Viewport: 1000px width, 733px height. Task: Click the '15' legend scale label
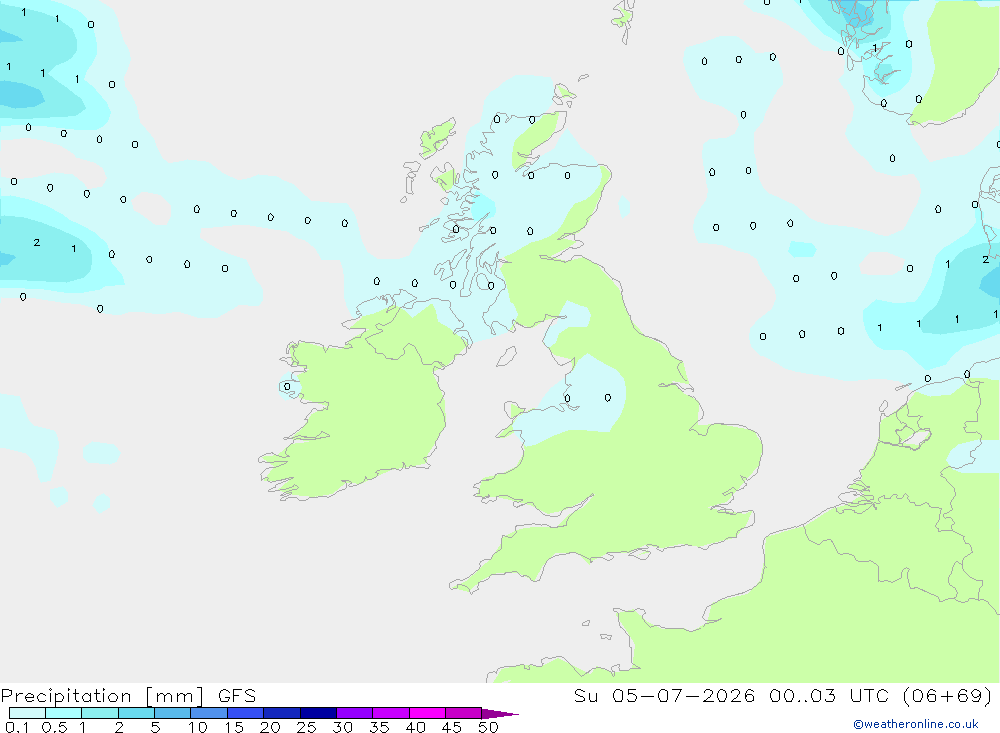tap(234, 727)
